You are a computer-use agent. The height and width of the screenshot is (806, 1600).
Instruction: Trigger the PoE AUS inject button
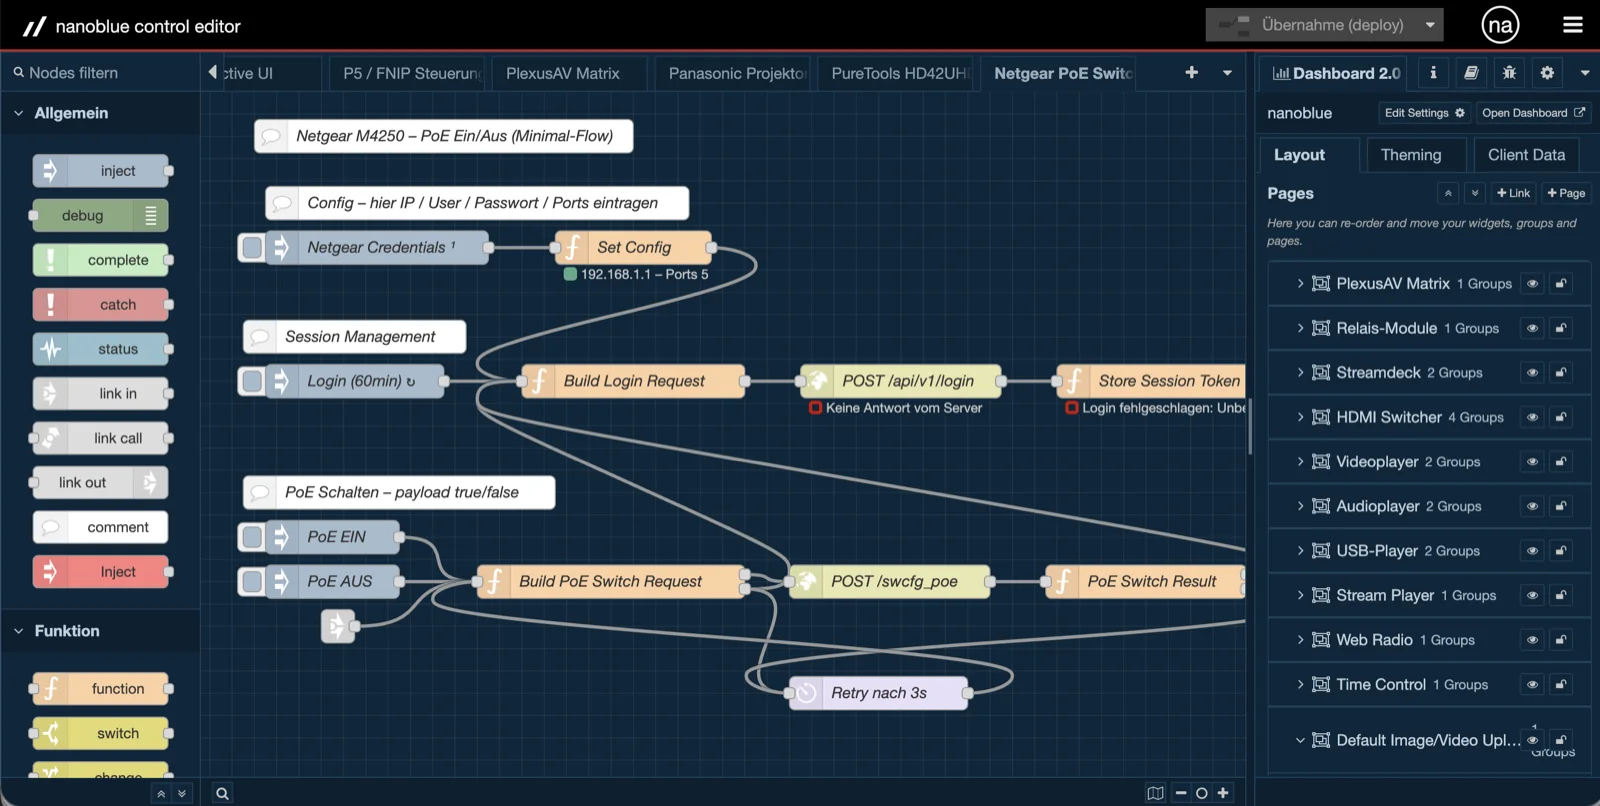click(252, 581)
